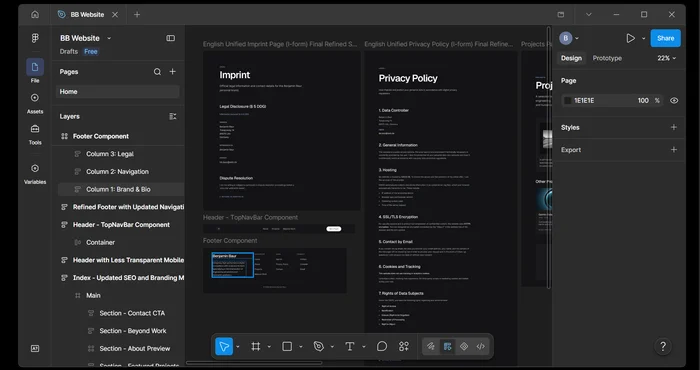700x370 pixels.
Task: Go to the Home screen icon
Action: (x=35, y=14)
